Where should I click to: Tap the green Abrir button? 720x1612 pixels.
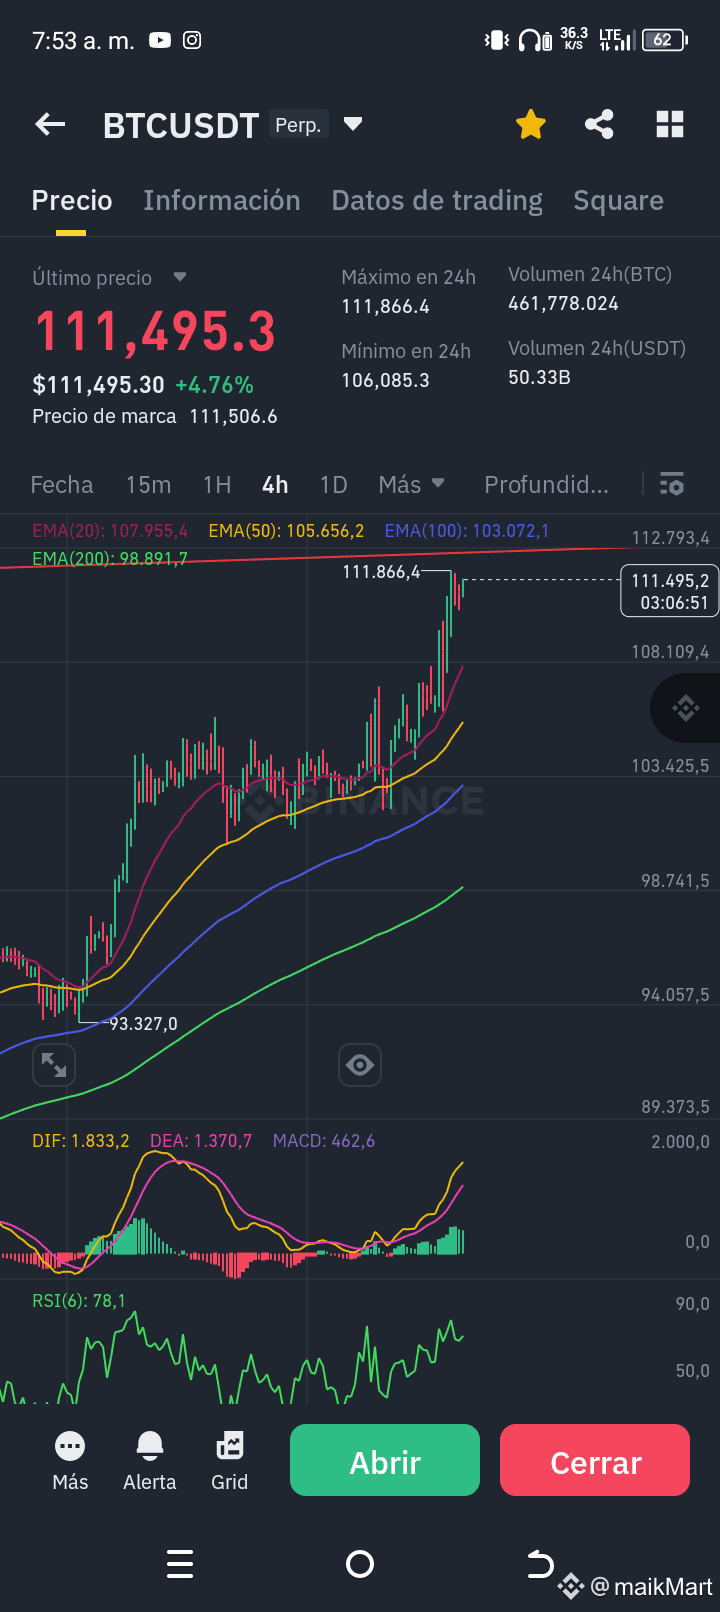(385, 1460)
